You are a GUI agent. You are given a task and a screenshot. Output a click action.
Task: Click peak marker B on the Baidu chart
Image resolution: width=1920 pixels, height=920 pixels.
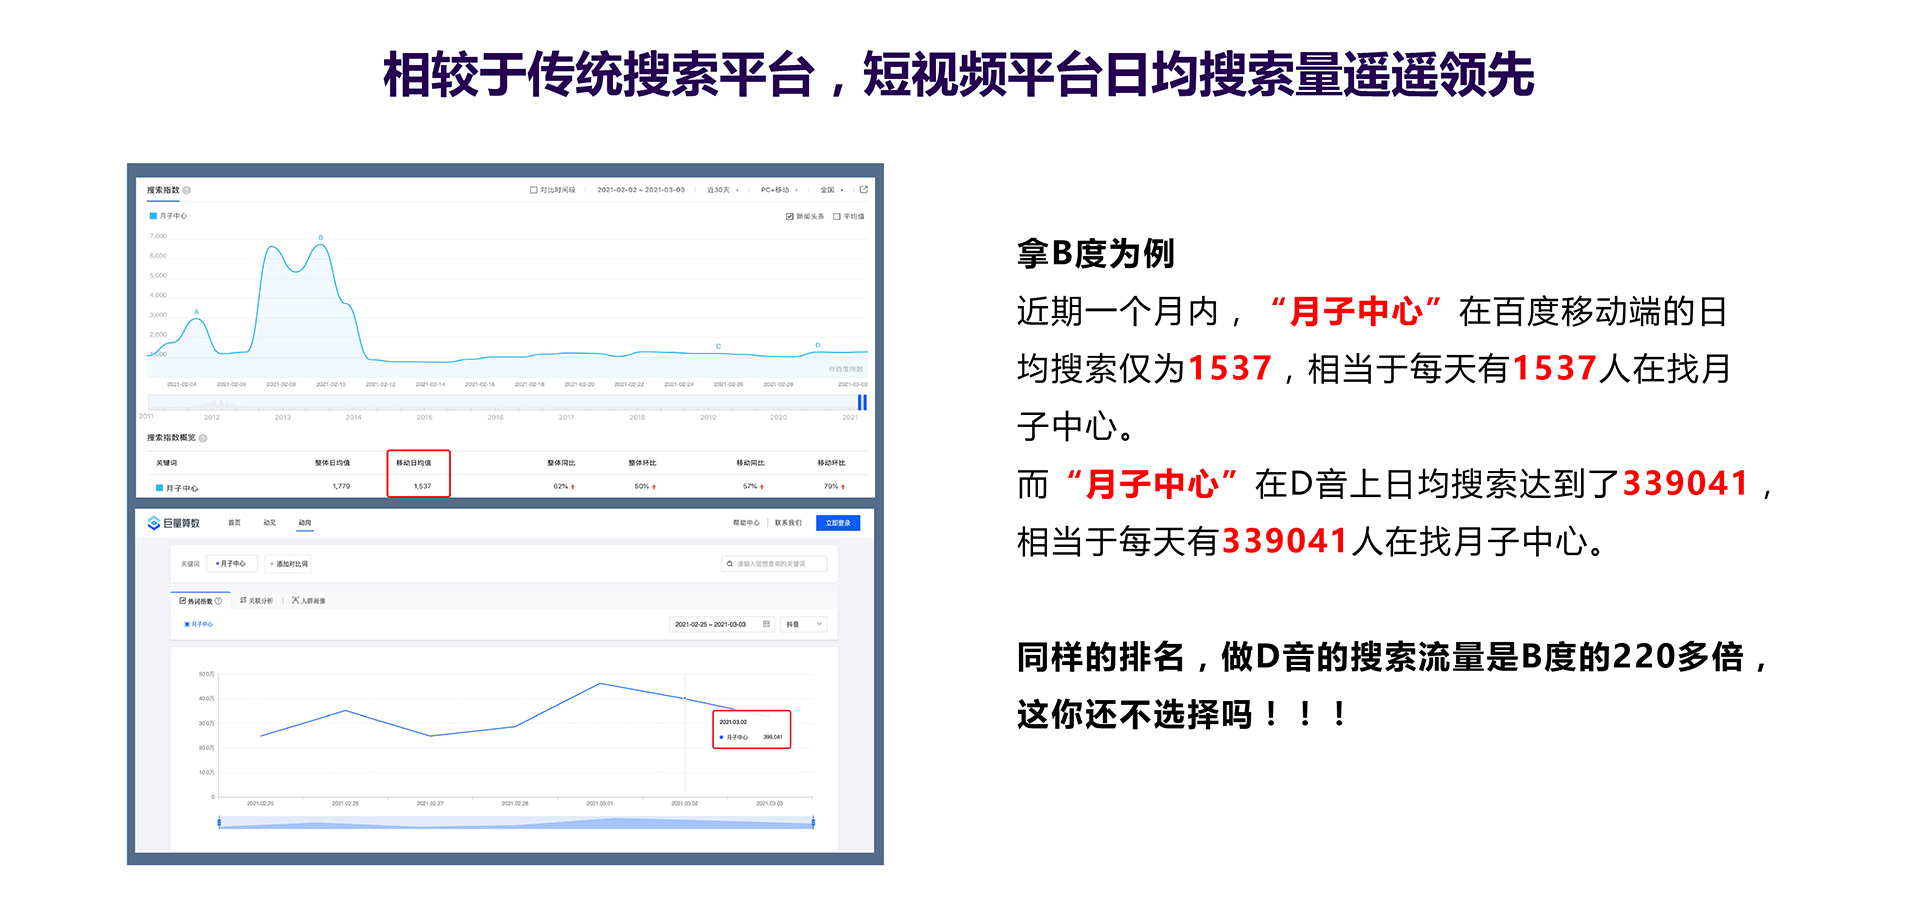click(321, 238)
